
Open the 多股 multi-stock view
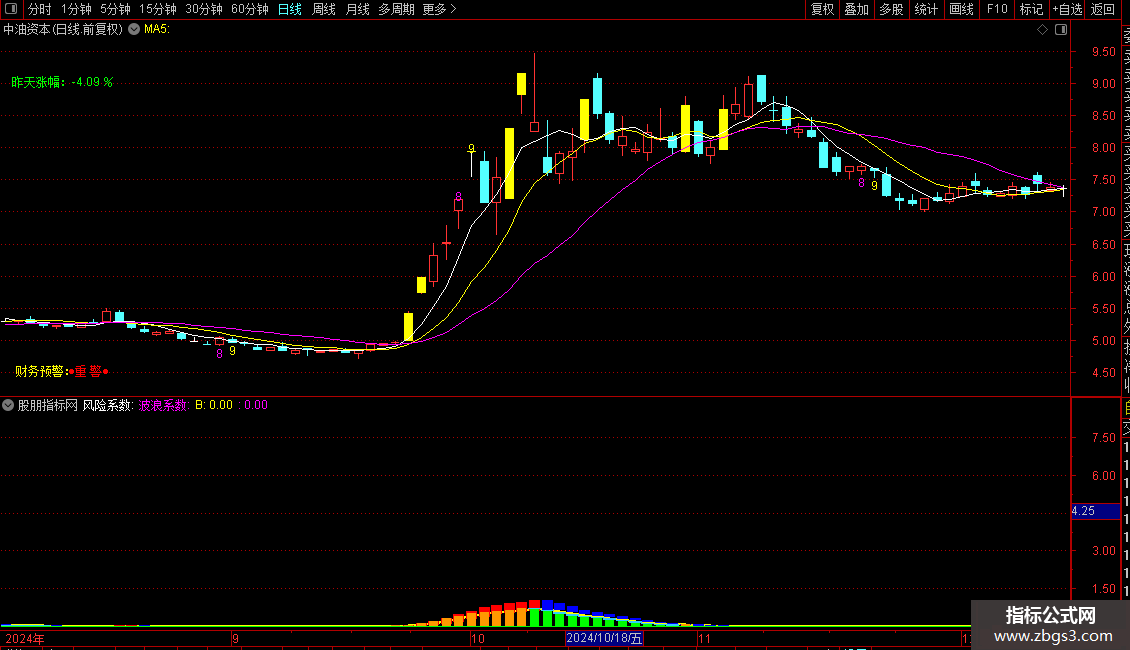point(891,9)
